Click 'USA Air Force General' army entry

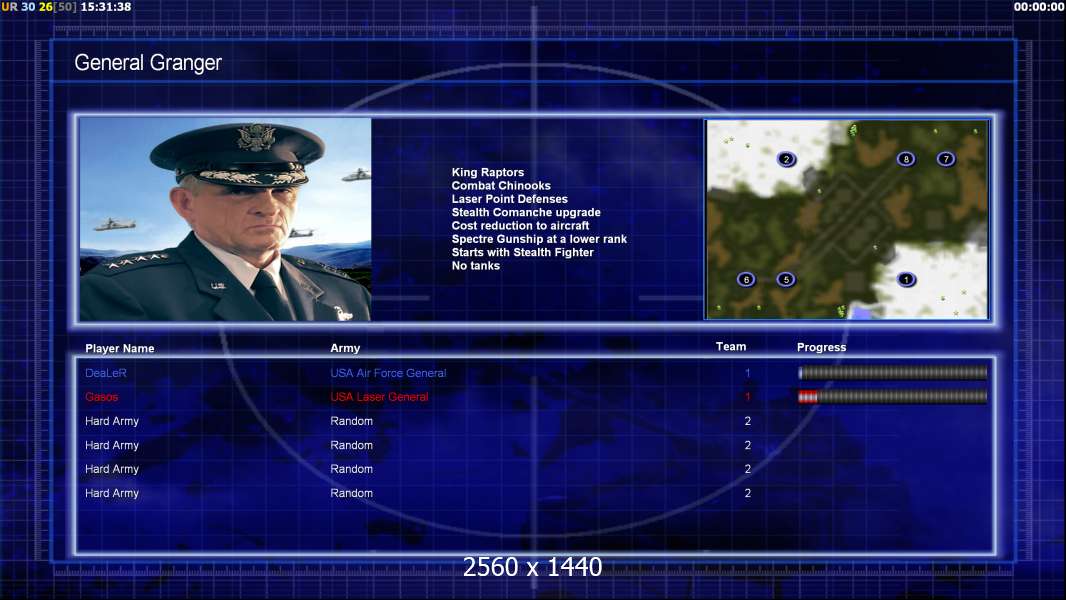point(388,373)
